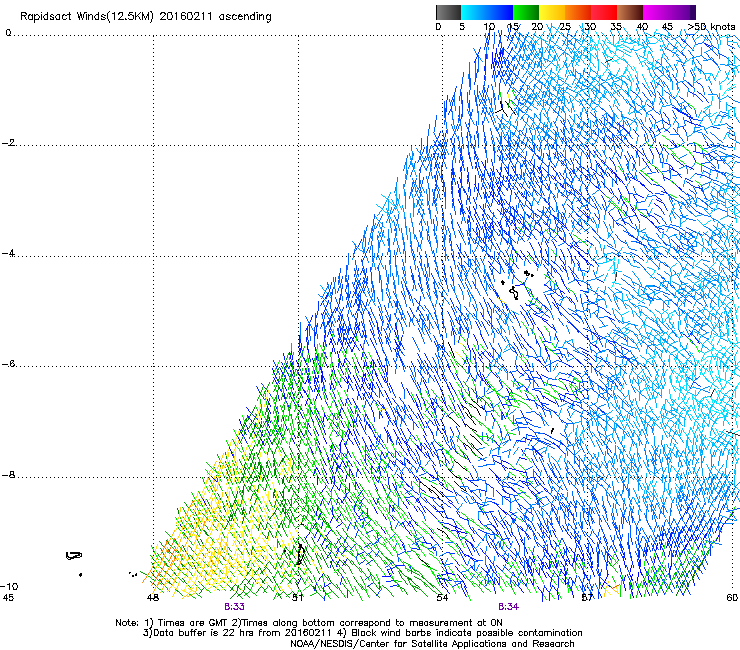
Task: Click the island outline near longitude 51, latitude -9.5
Action: point(299,554)
